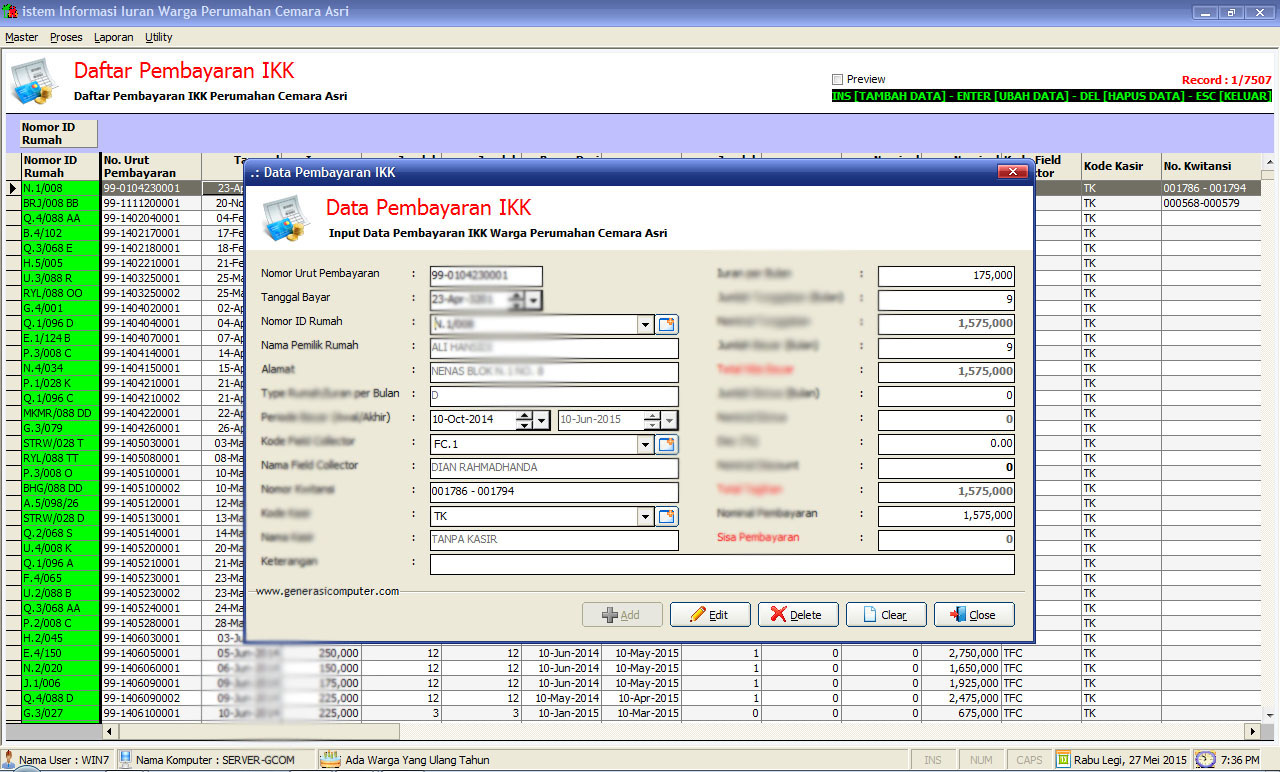Viewport: 1280px width, 772px height.
Task: Open the Laporan menu
Action: click(x=113, y=37)
